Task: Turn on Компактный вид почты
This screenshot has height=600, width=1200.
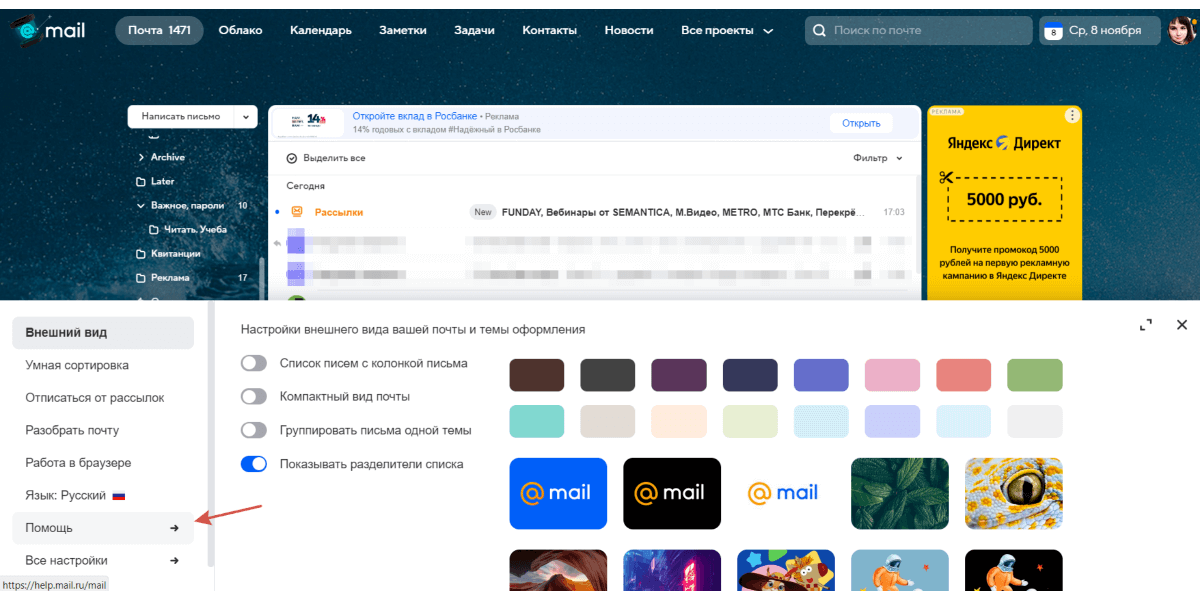Action: (x=254, y=396)
